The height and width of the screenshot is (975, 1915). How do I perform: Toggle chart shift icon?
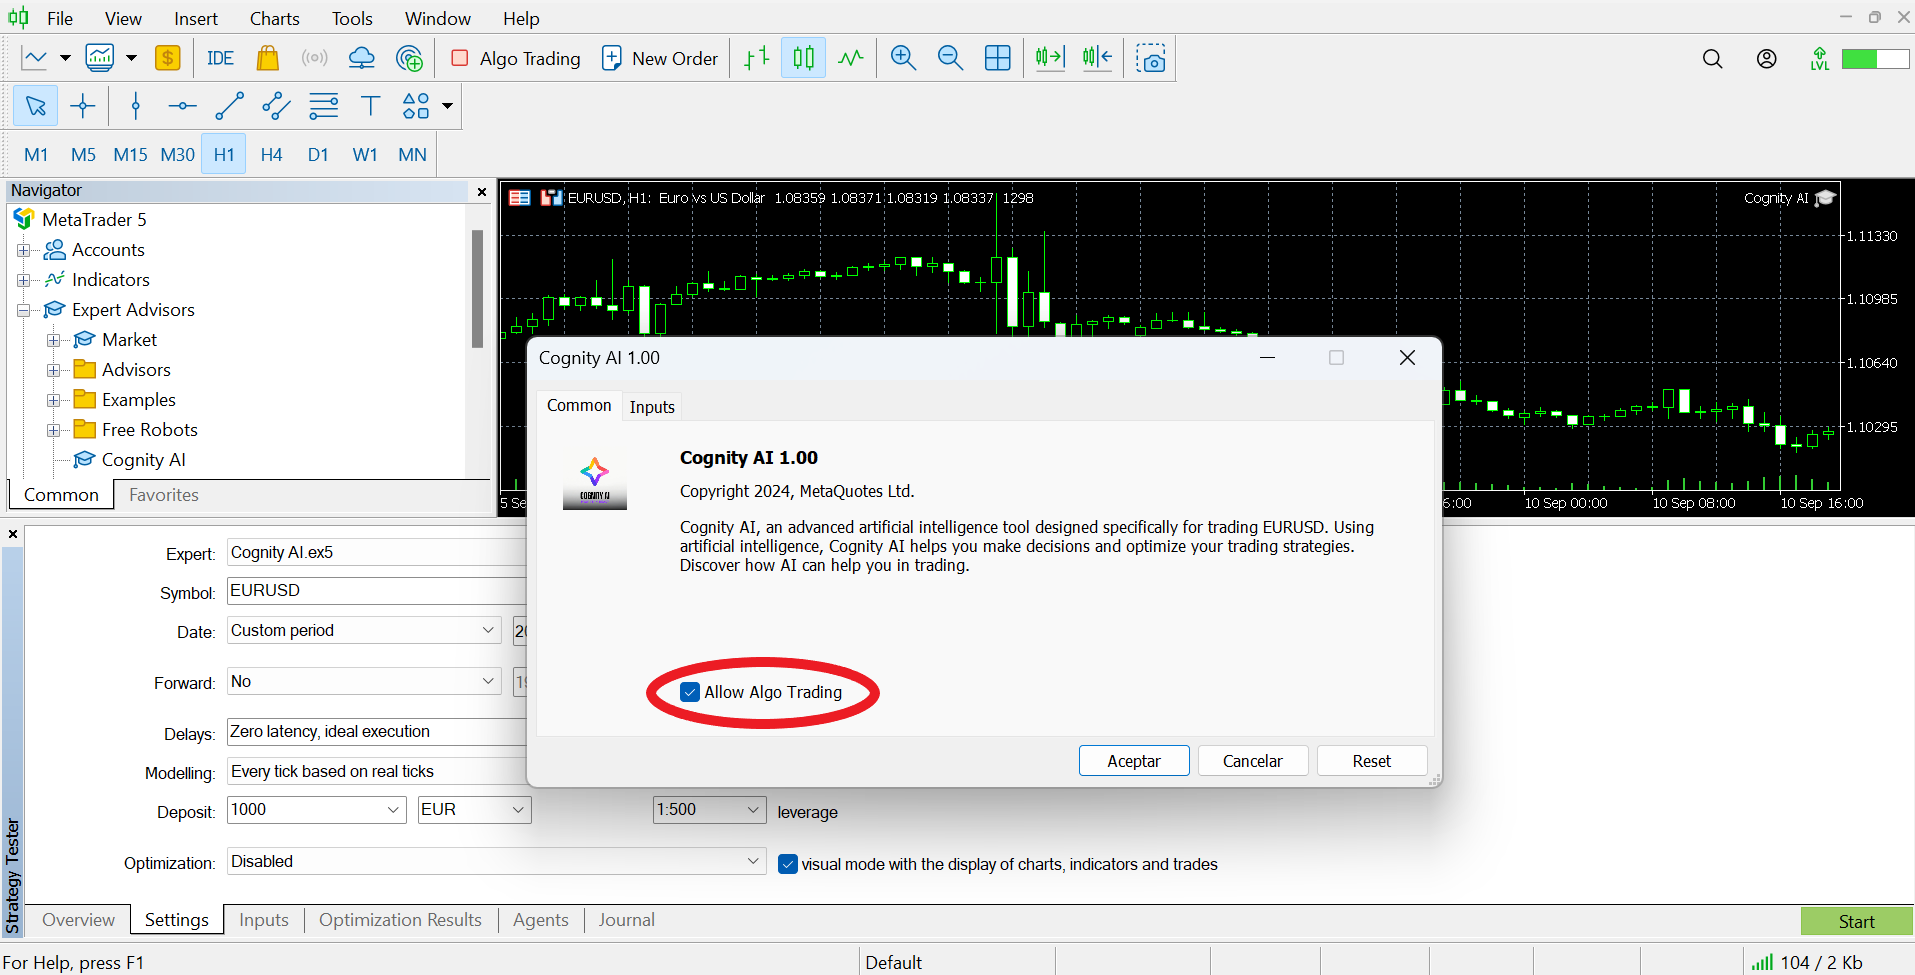pyautogui.click(x=1097, y=58)
